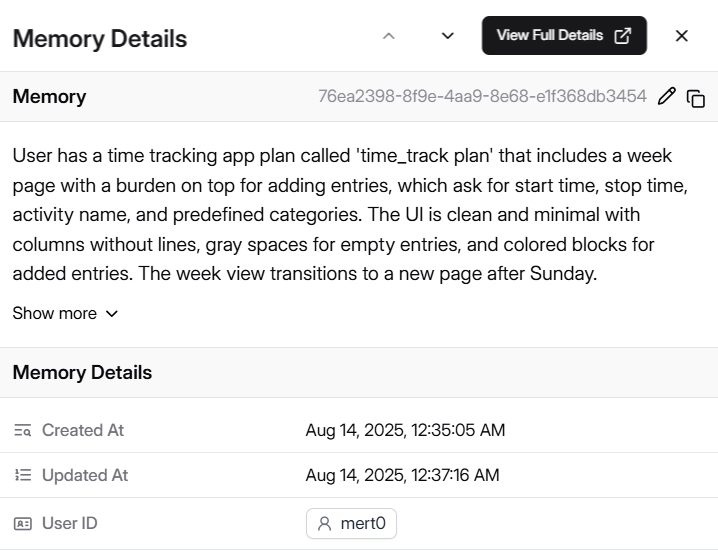Click the Created At timestamp value
Viewport: 718px width, 550px height.
pos(405,430)
